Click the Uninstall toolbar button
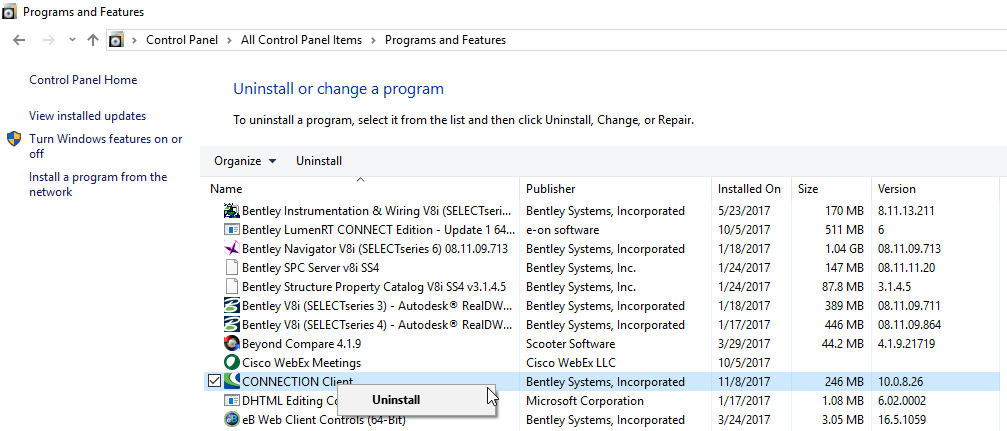This screenshot has width=1007, height=431. pos(319,161)
